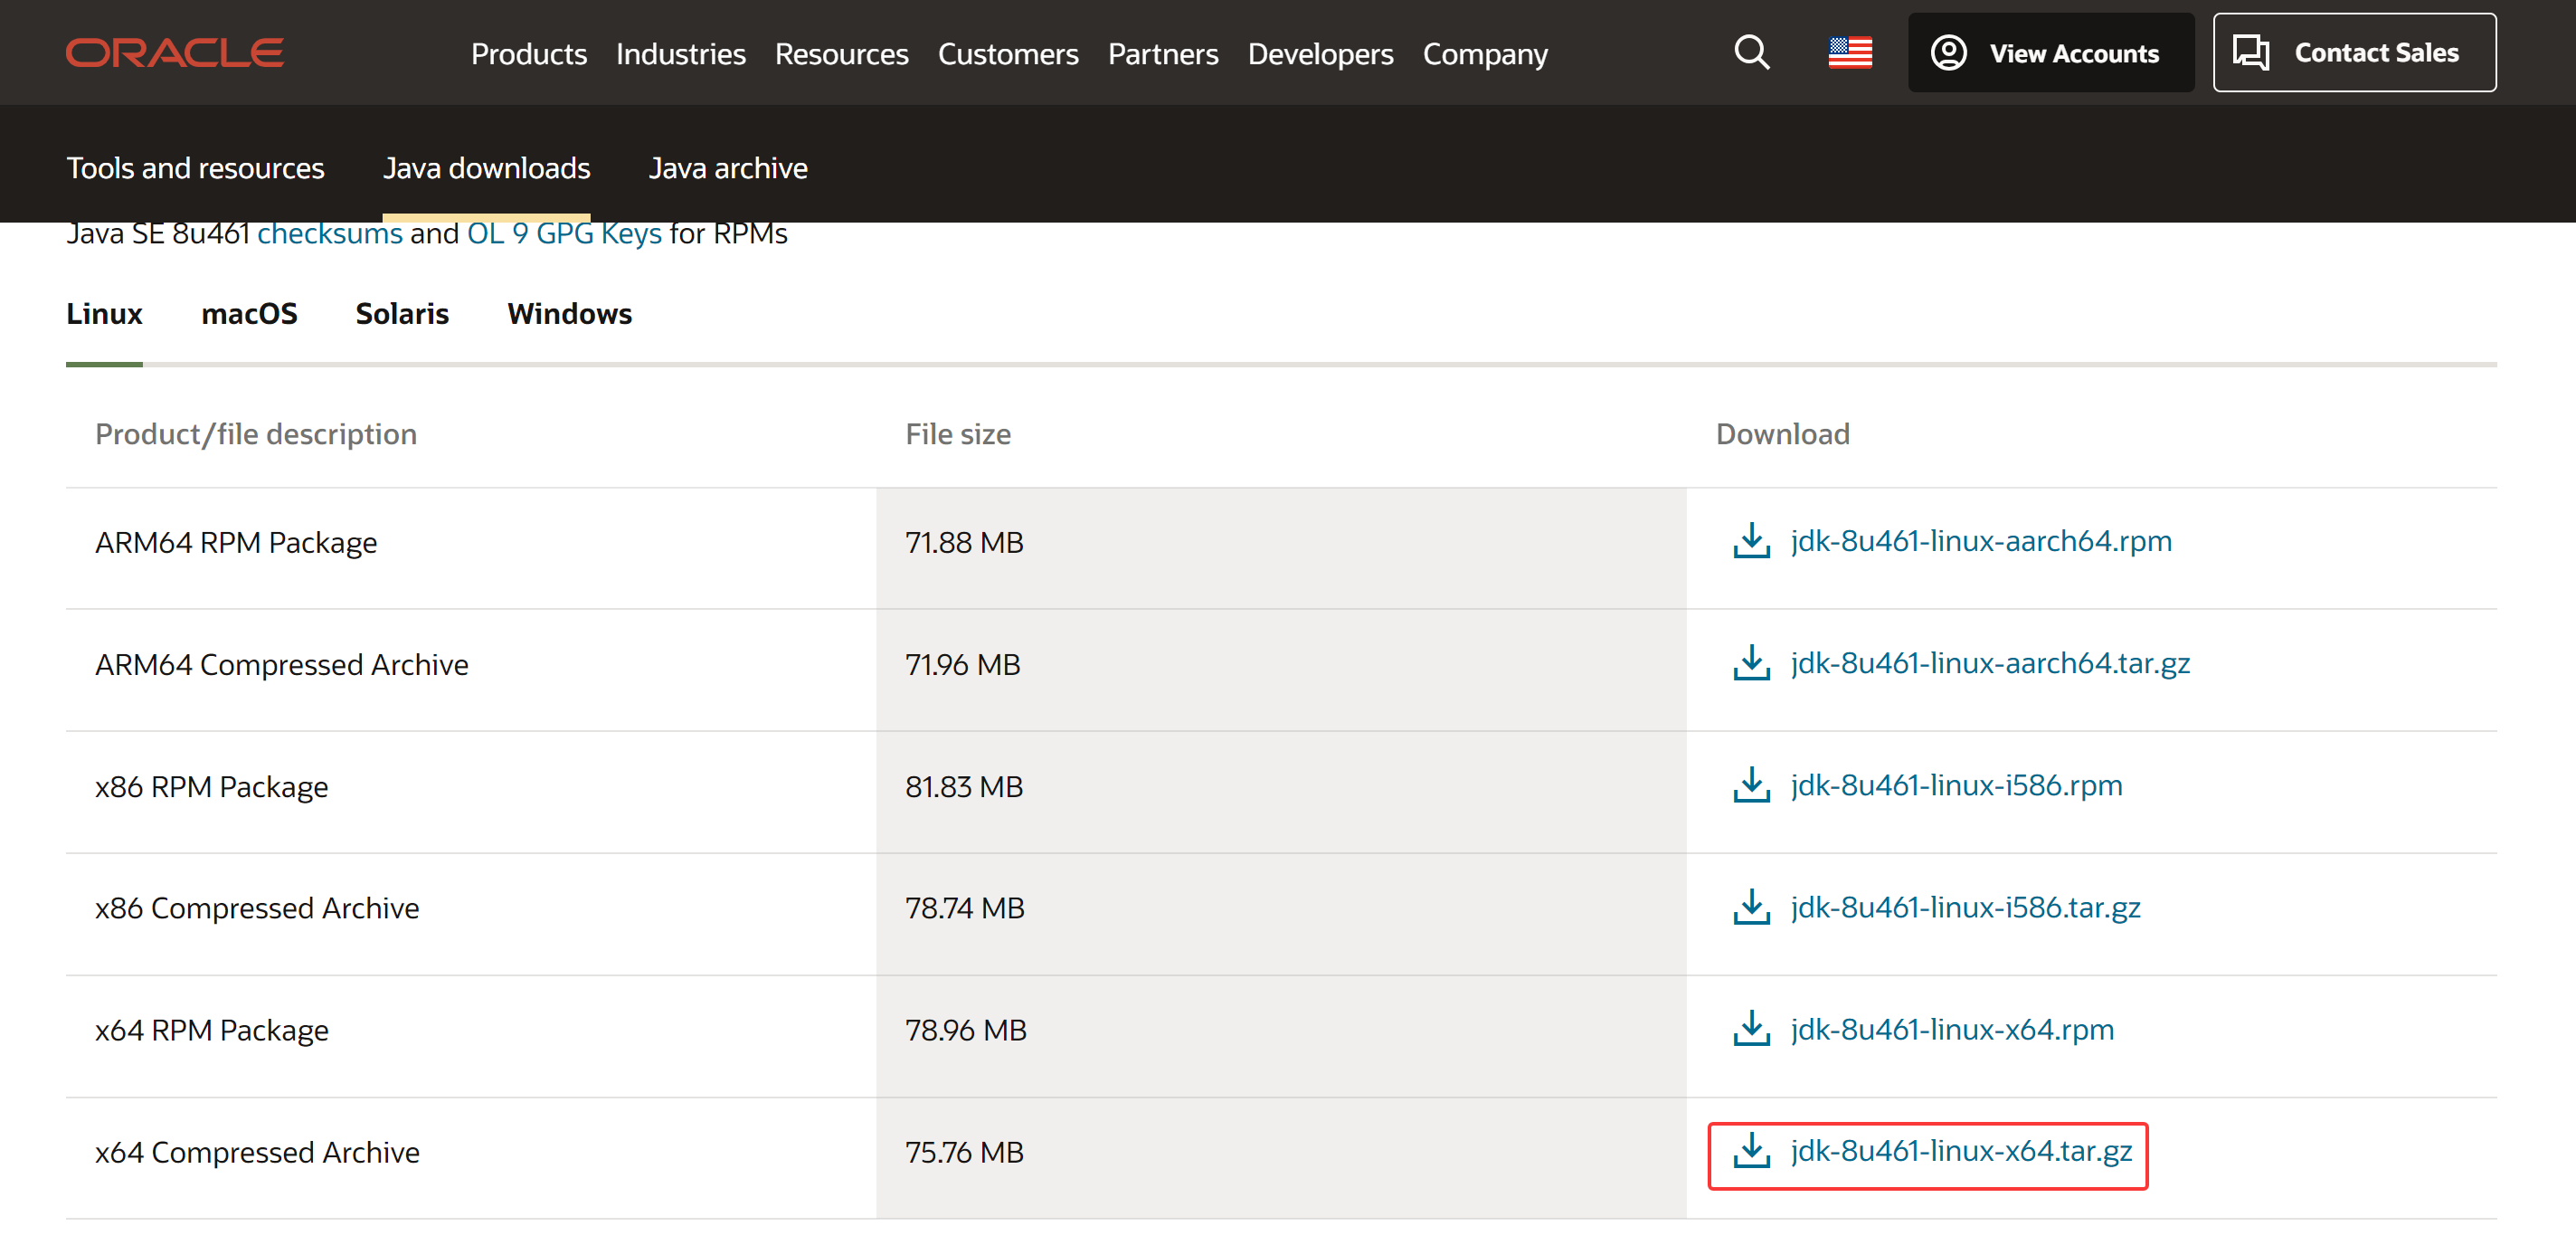Click the US flag country selector
This screenshot has height=1245, width=2576.
tap(1849, 52)
